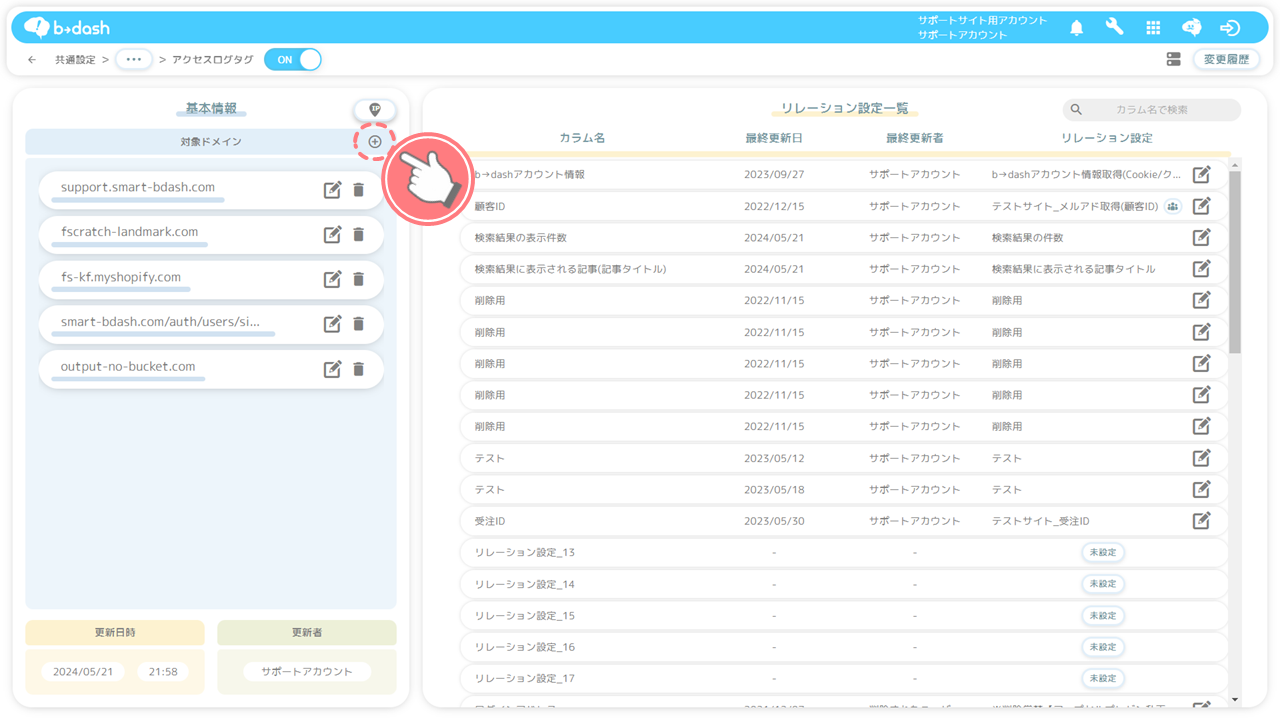Add a new target domain with plus icon

(375, 142)
